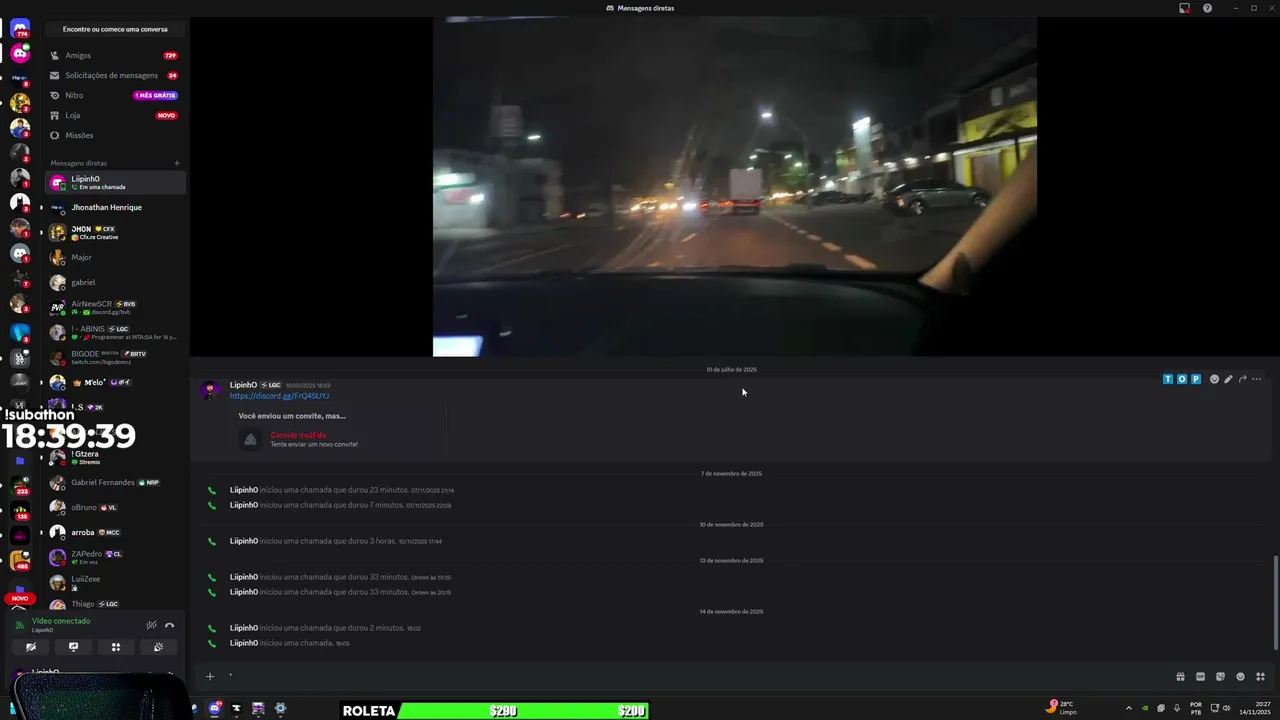
Task: Click Encontre ou comece uma conversa search
Action: [115, 29]
